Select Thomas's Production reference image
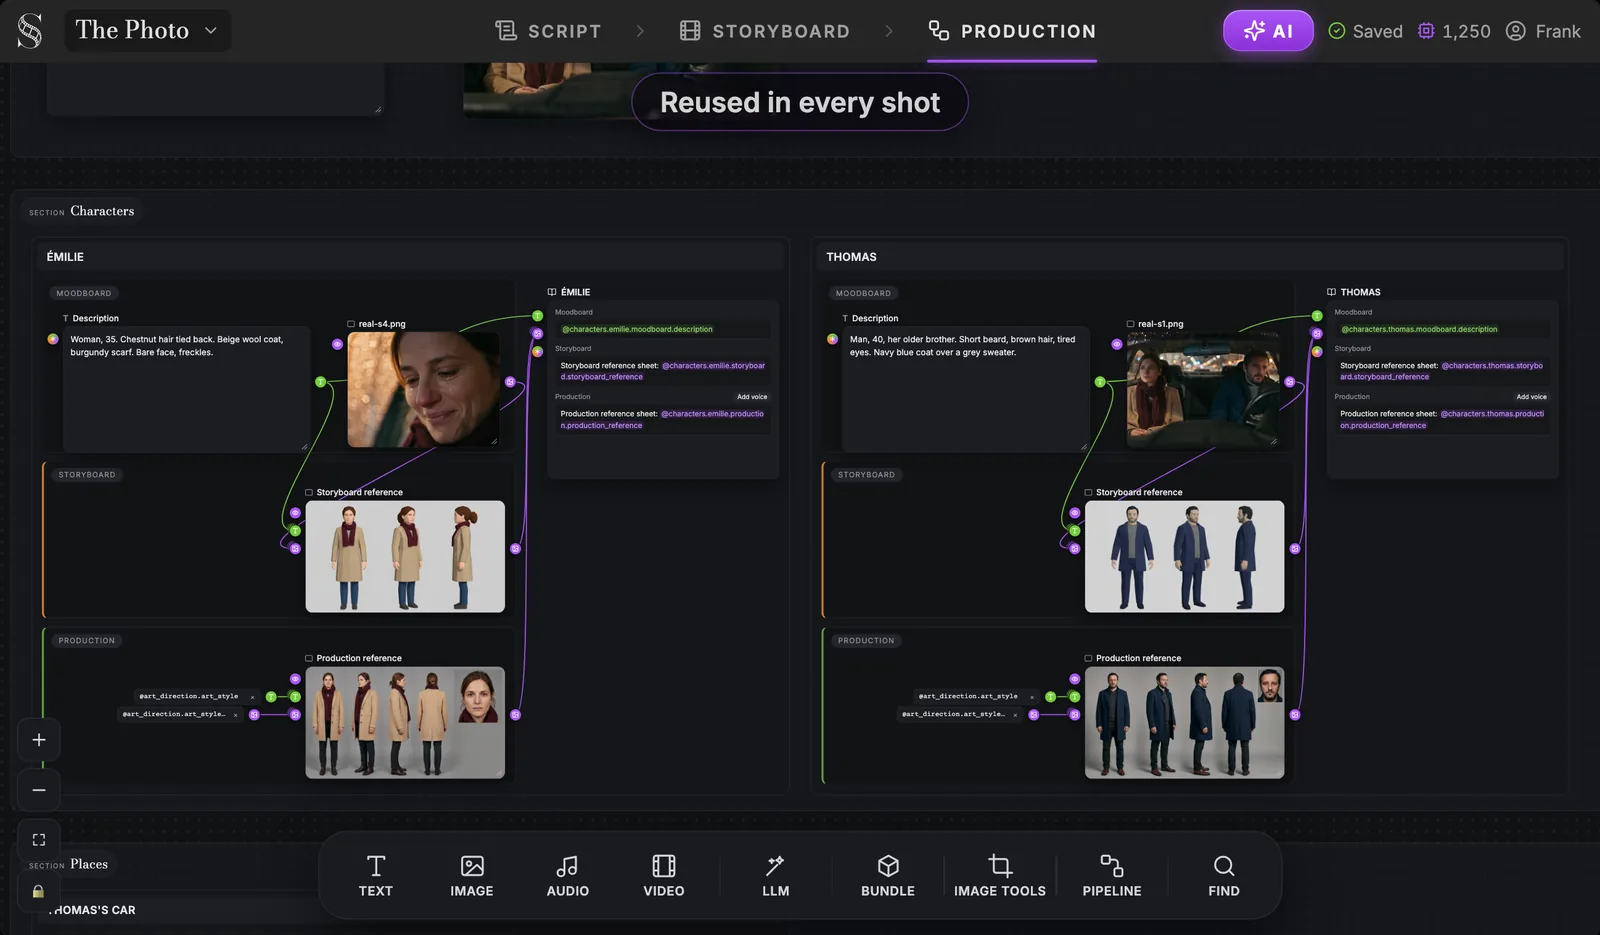Screen dimensions: 1600x935 point(1185,722)
